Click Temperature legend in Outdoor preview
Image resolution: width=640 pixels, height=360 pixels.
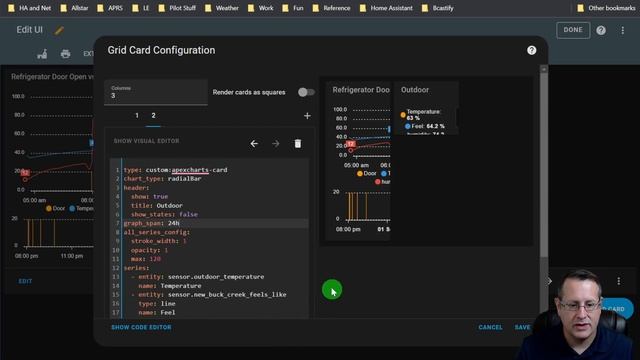click(x=420, y=115)
